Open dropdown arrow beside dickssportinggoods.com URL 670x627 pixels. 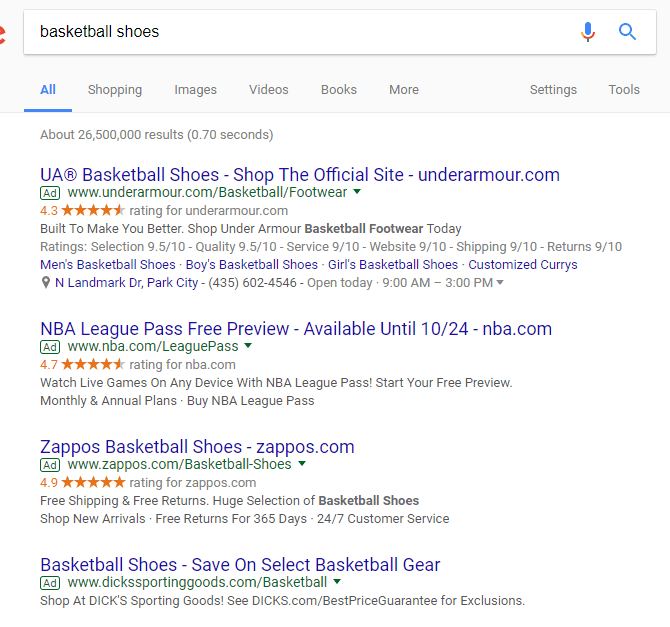click(x=337, y=582)
